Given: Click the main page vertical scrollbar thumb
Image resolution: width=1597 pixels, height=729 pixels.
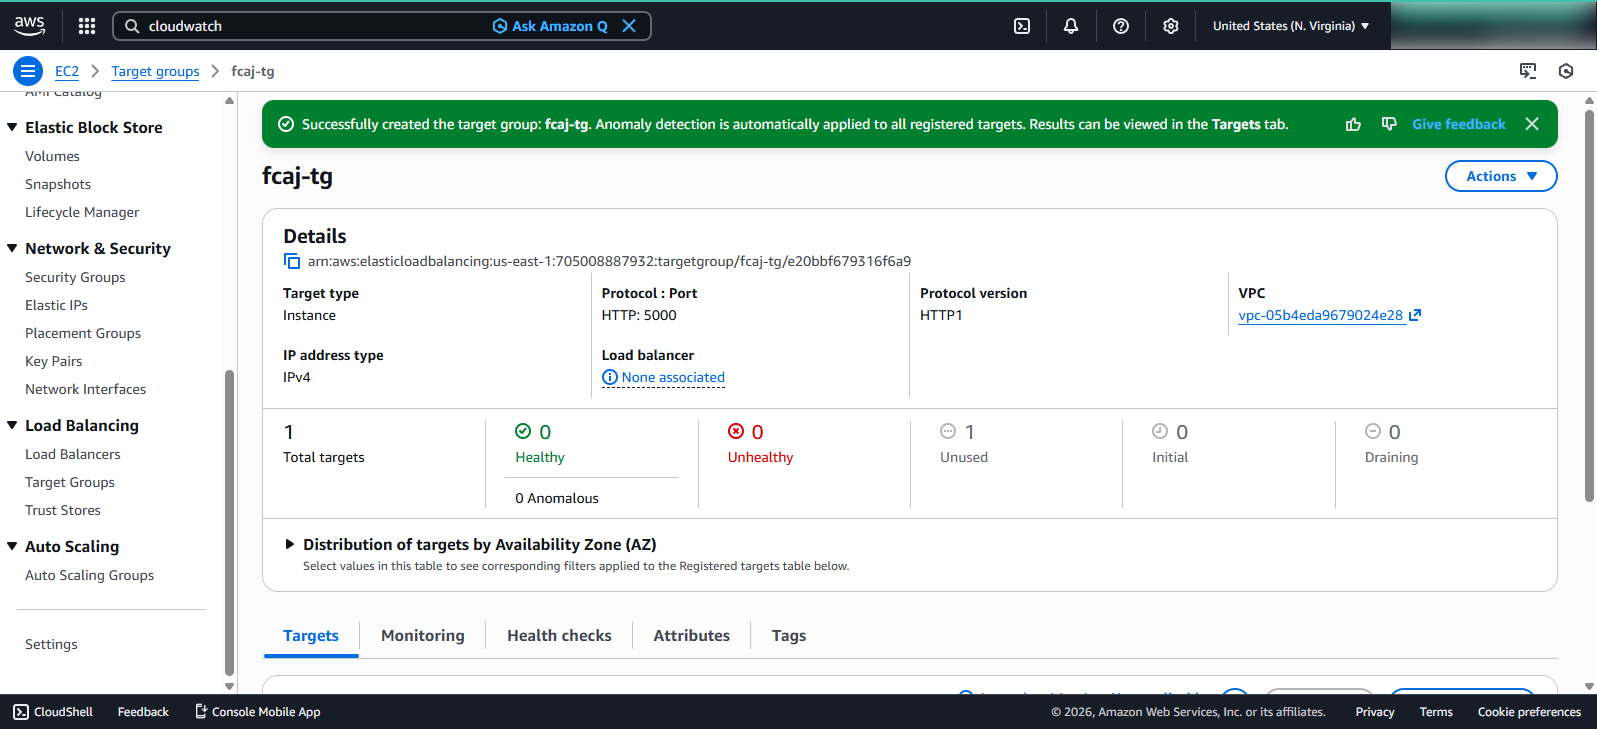Looking at the screenshot, I should pos(1589,305).
